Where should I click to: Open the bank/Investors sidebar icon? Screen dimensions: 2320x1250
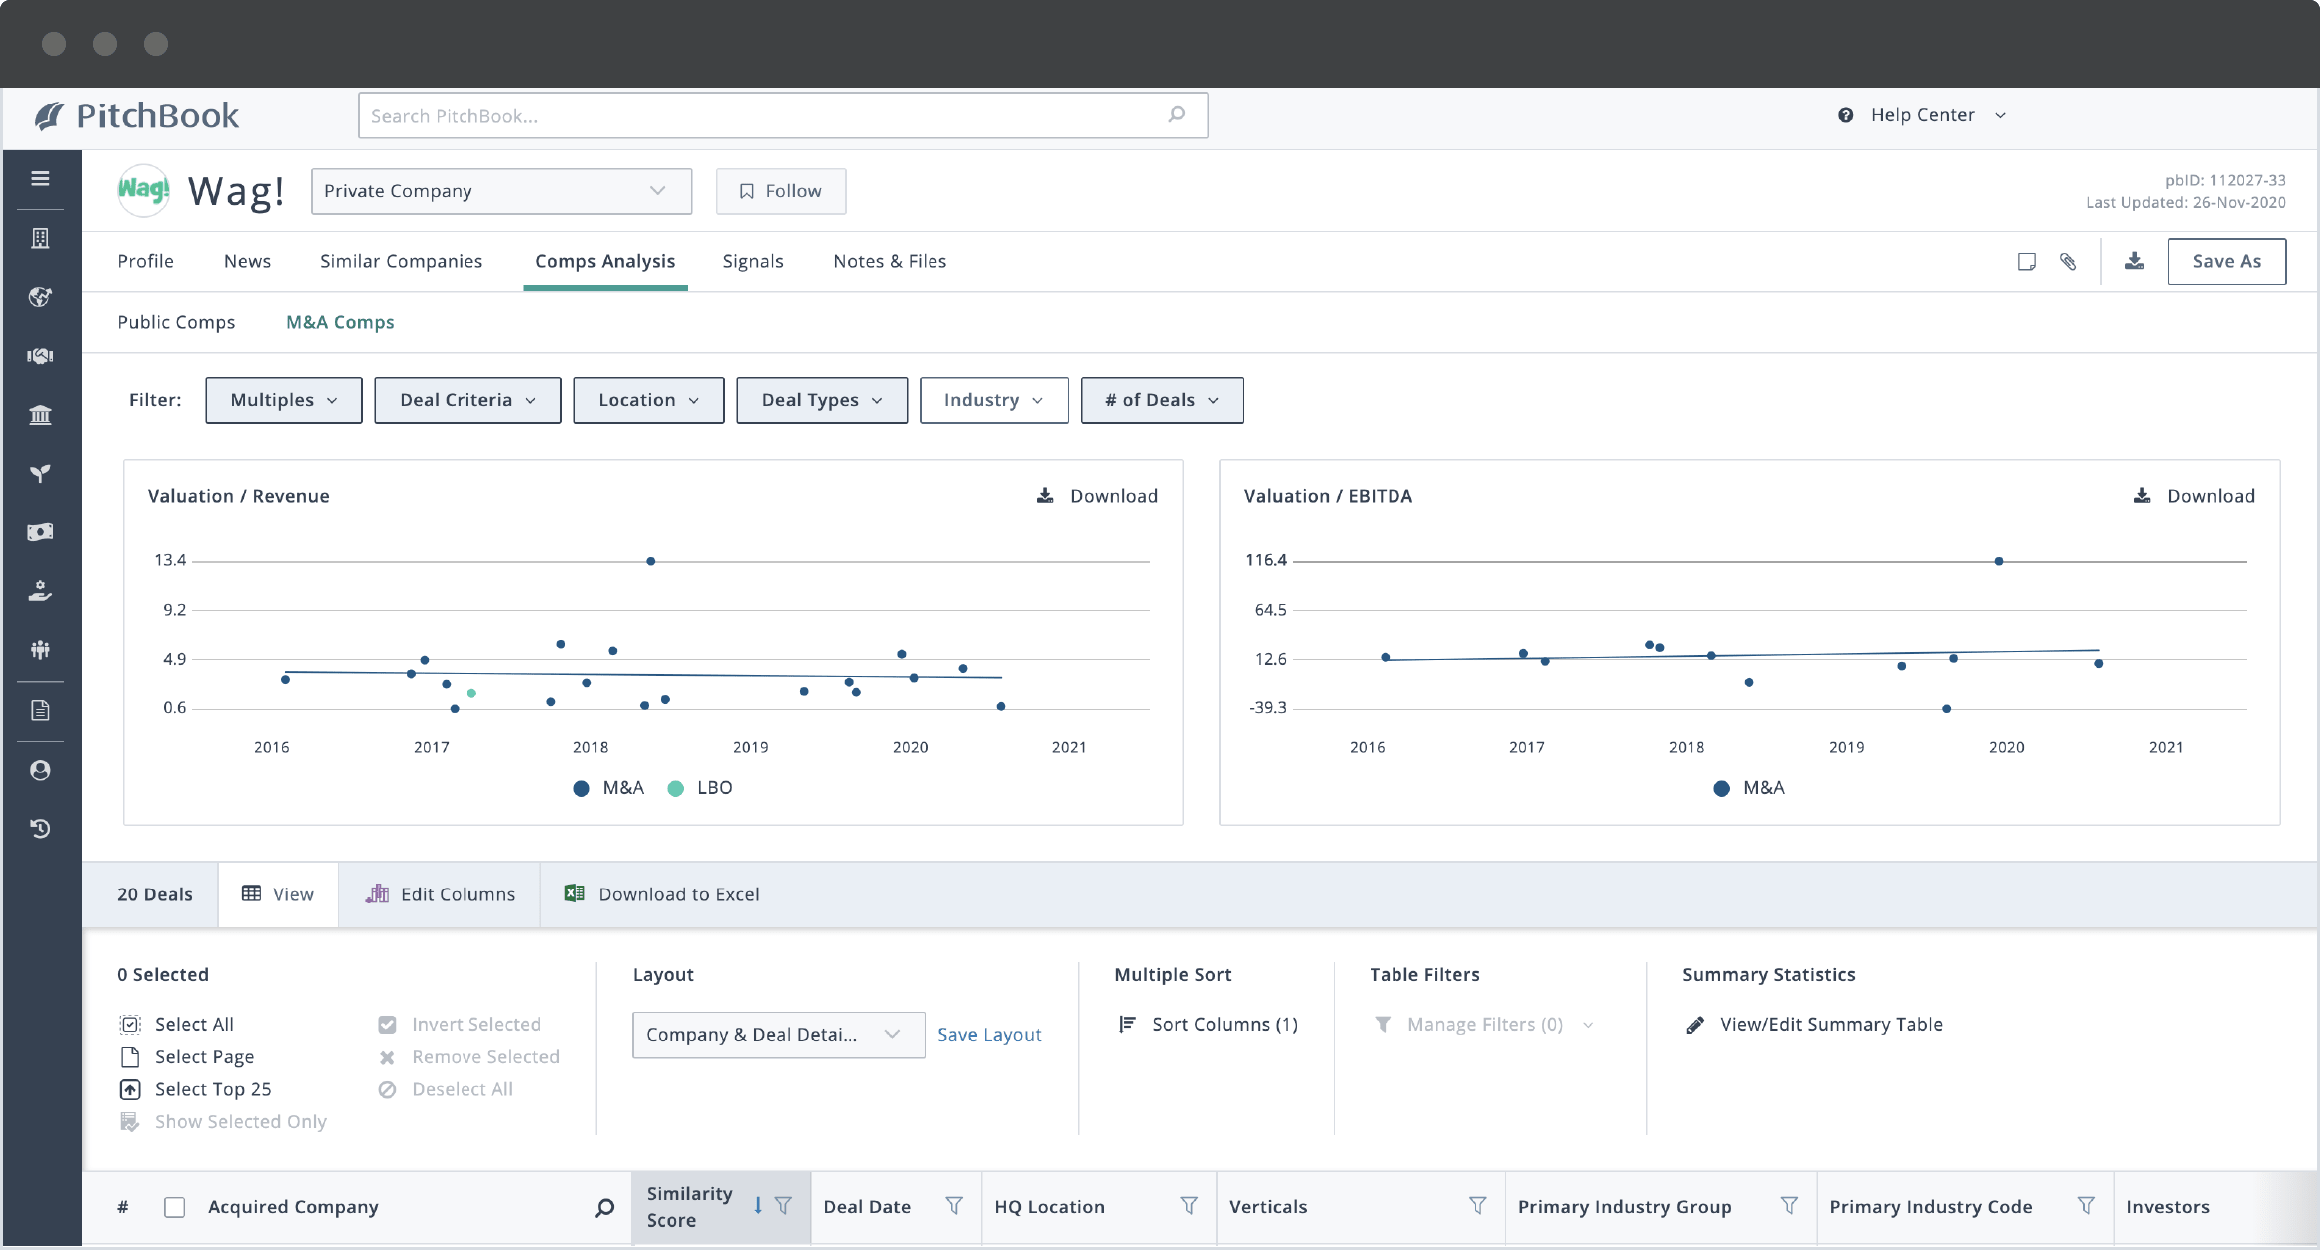coord(40,415)
